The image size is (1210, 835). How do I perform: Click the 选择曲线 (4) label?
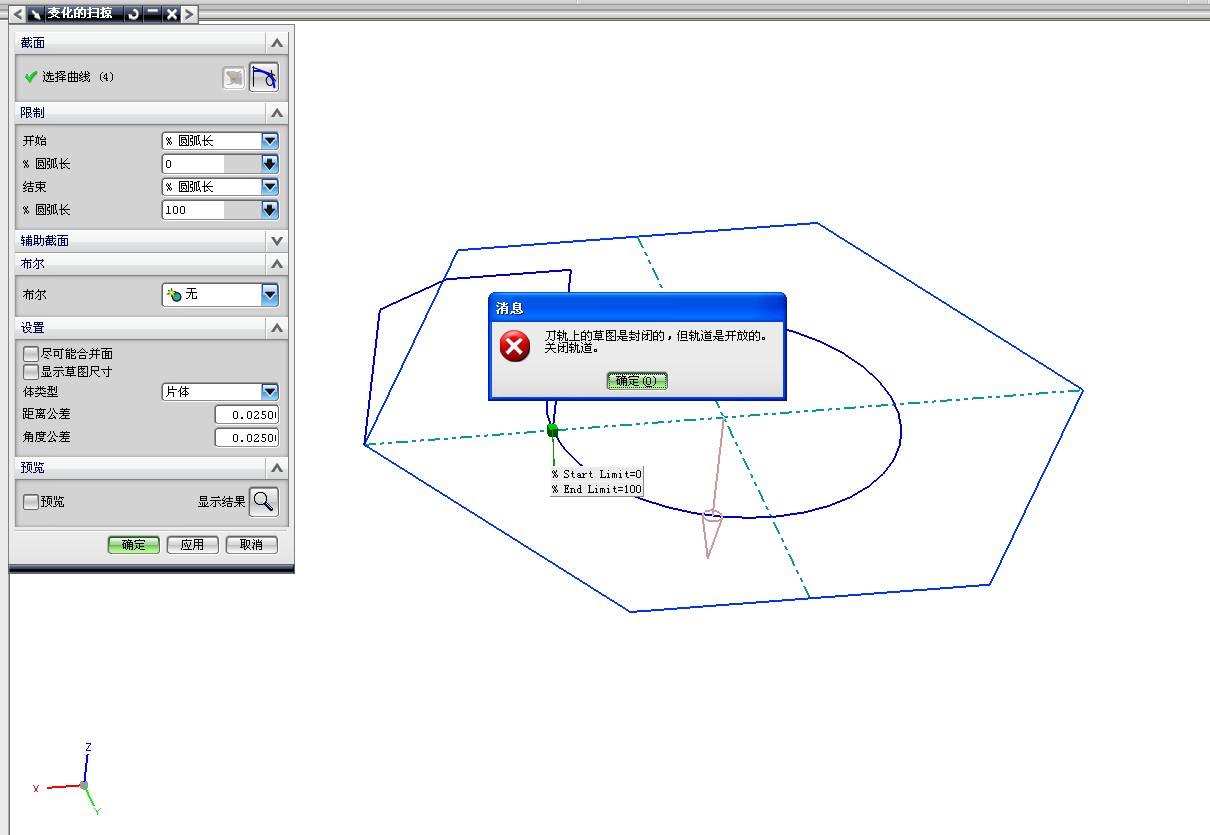pyautogui.click(x=78, y=77)
